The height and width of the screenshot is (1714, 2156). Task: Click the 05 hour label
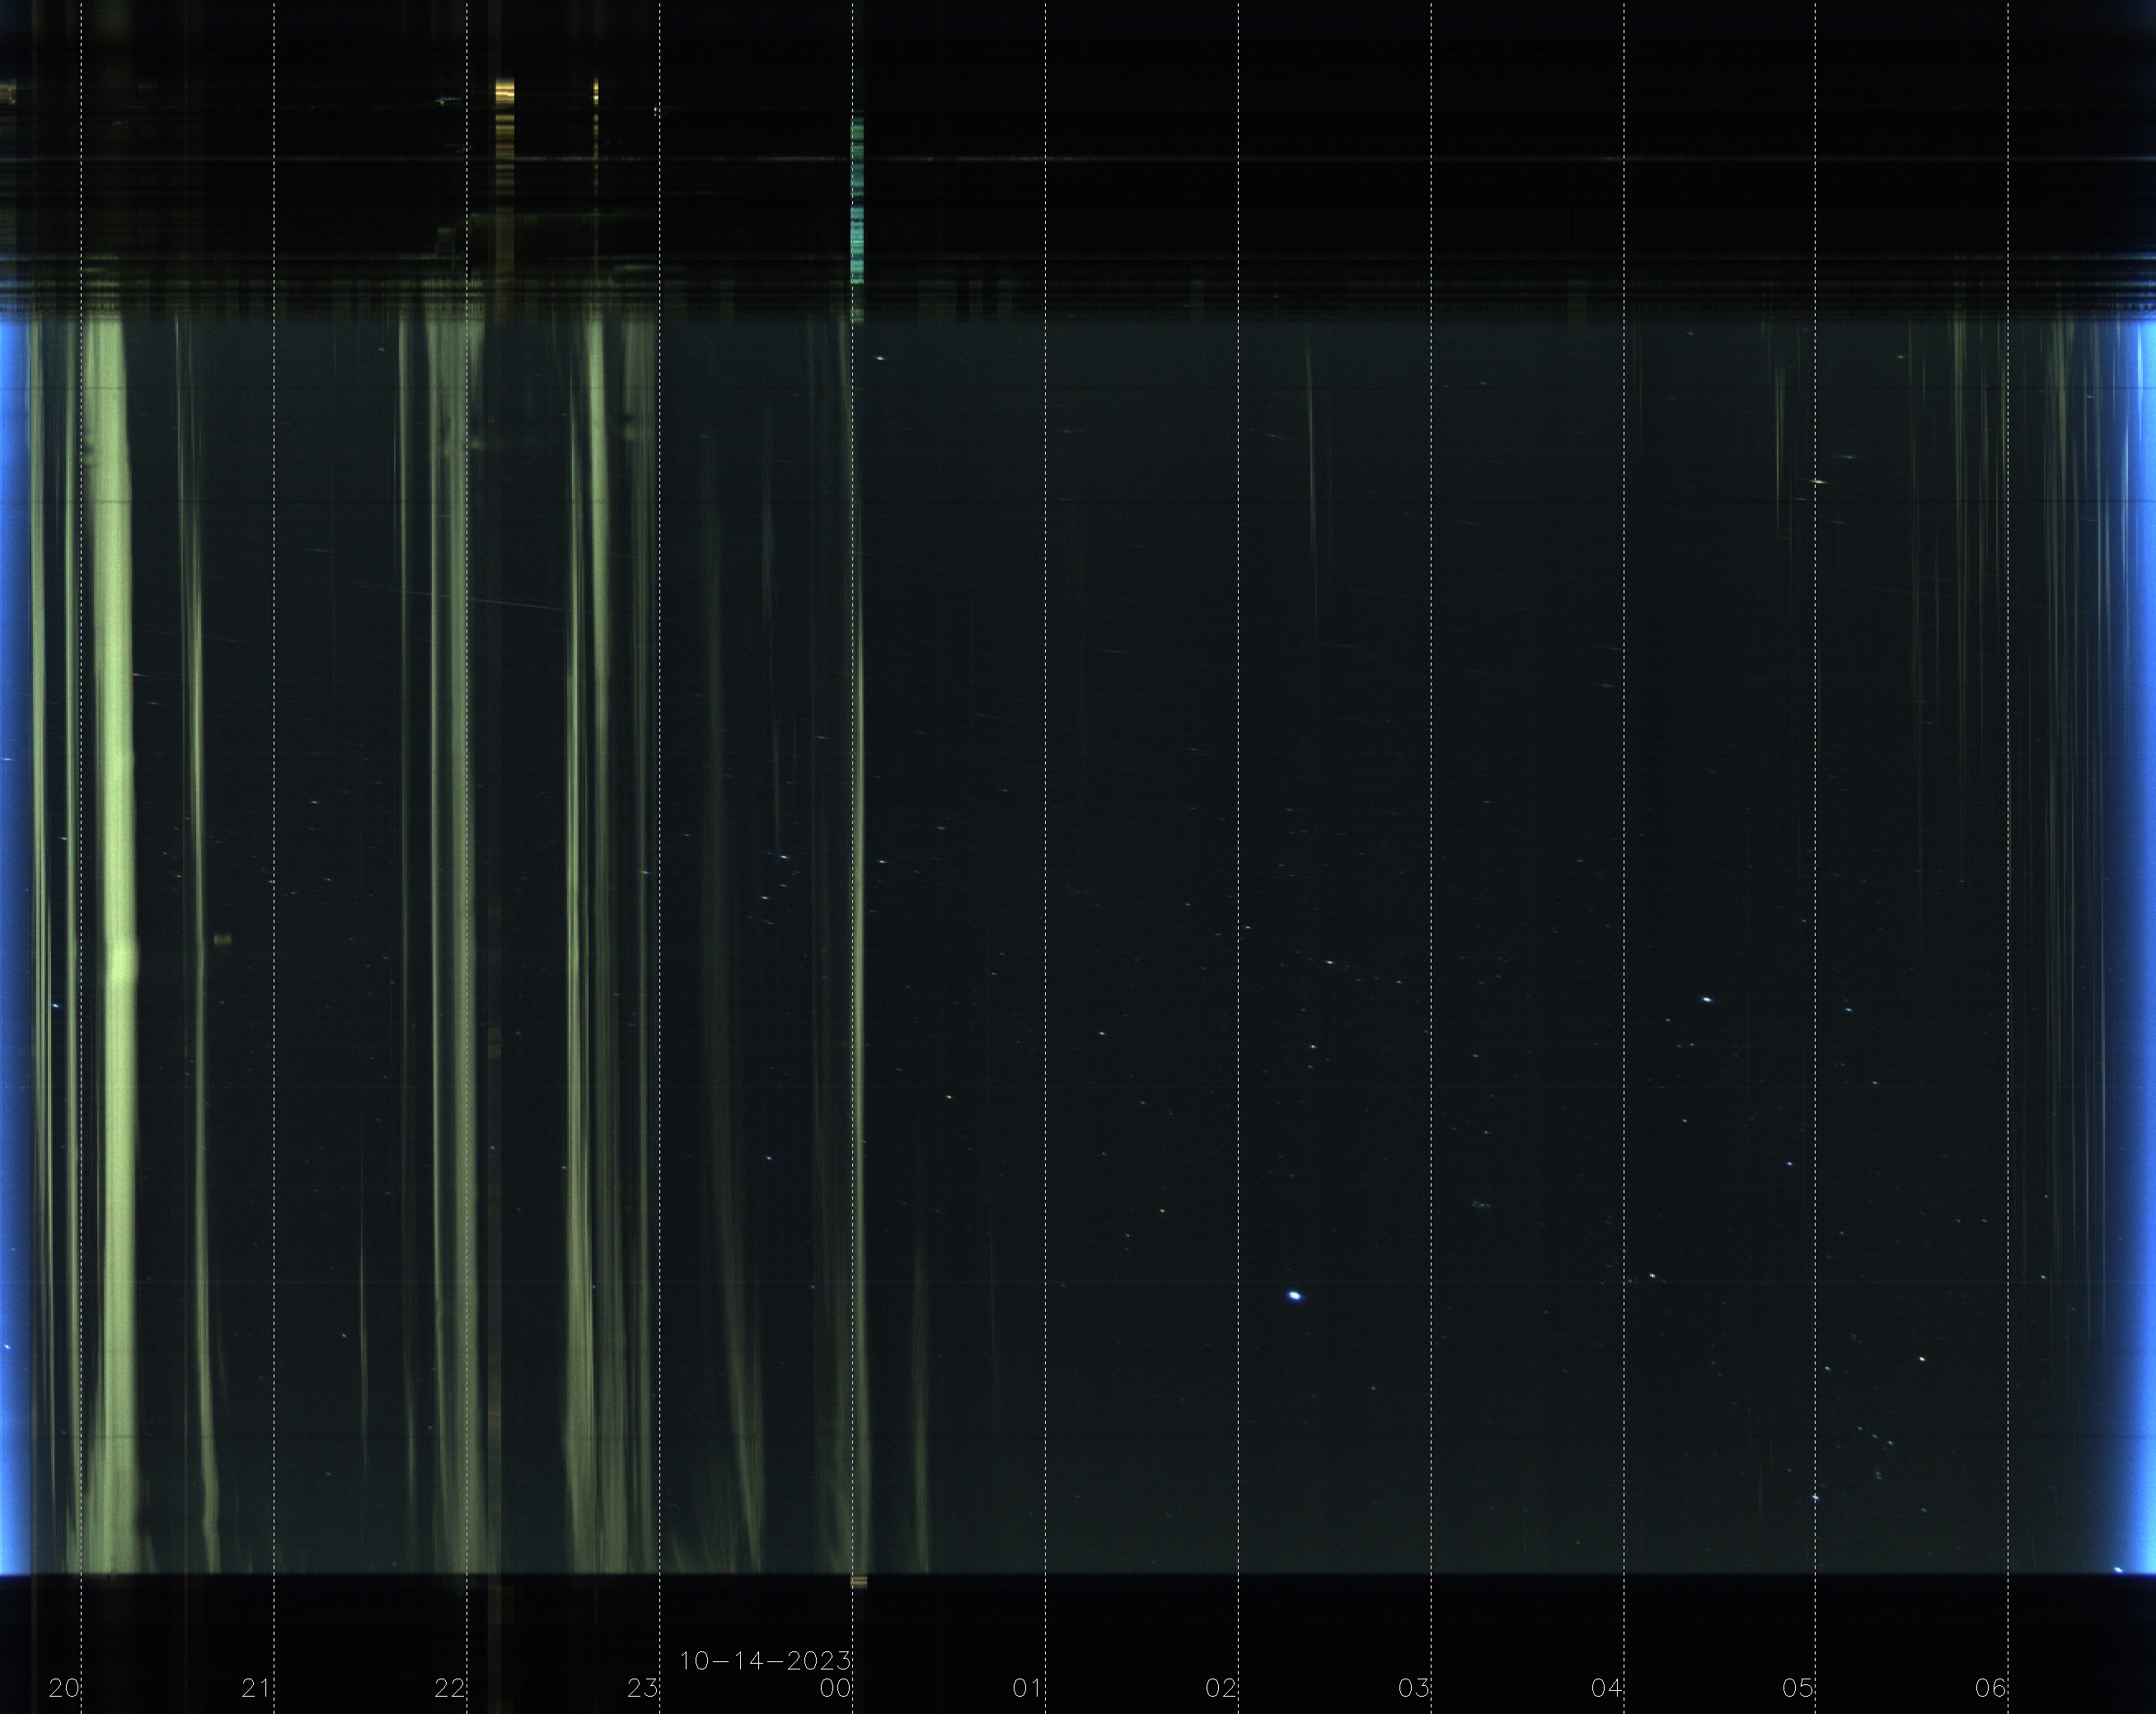pyautogui.click(x=1798, y=1688)
